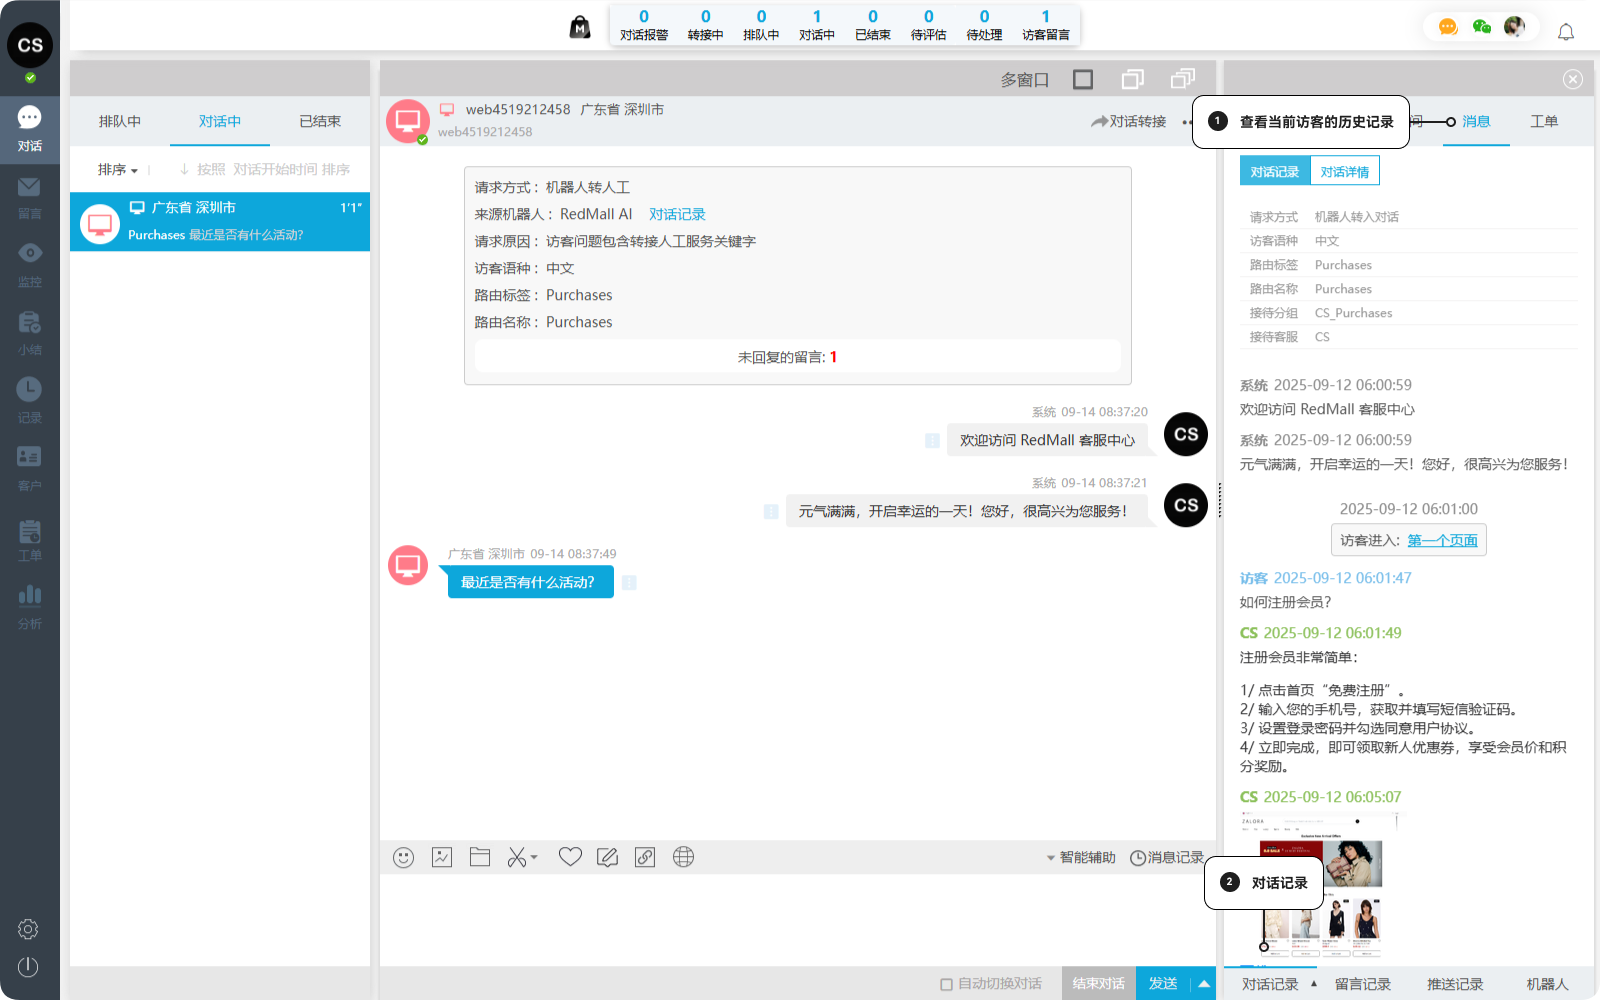Switch to the 已结束 tab

pyautogui.click(x=320, y=121)
